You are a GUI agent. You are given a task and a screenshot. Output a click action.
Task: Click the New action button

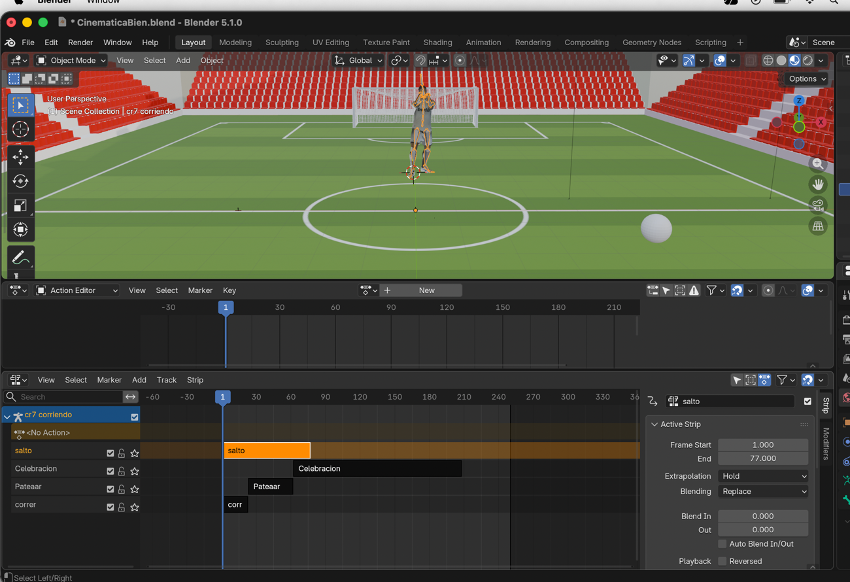coord(427,290)
